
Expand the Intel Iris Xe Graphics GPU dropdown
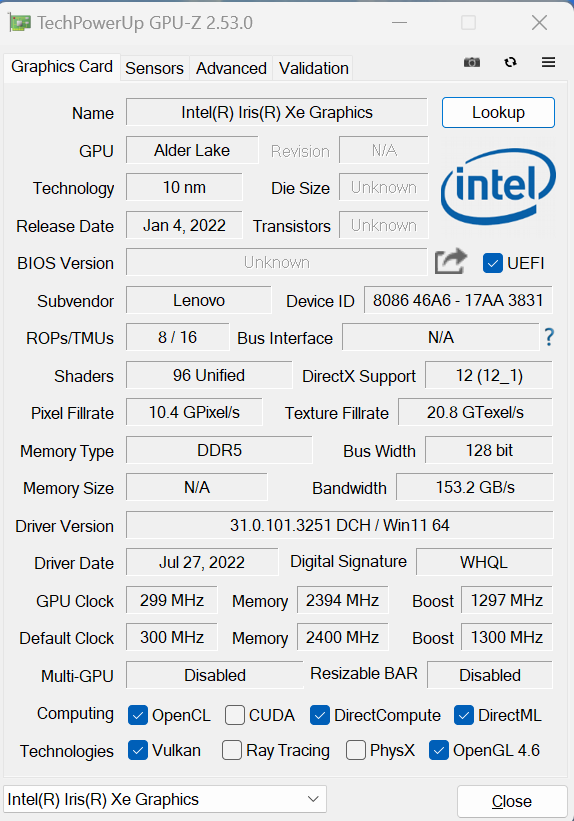pos(165,799)
